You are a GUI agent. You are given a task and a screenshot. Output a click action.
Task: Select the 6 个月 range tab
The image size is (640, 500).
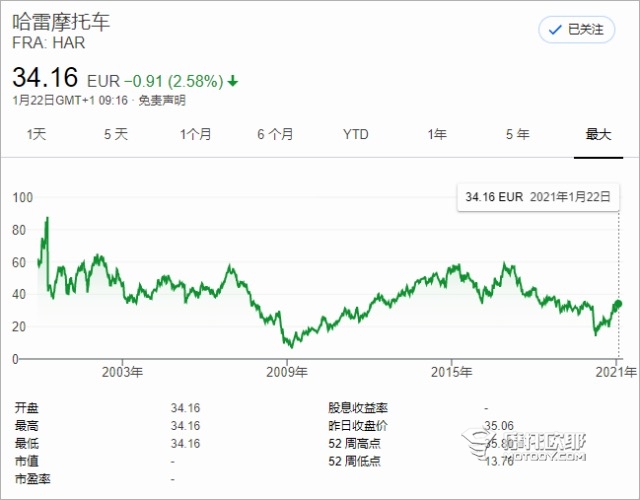click(276, 134)
